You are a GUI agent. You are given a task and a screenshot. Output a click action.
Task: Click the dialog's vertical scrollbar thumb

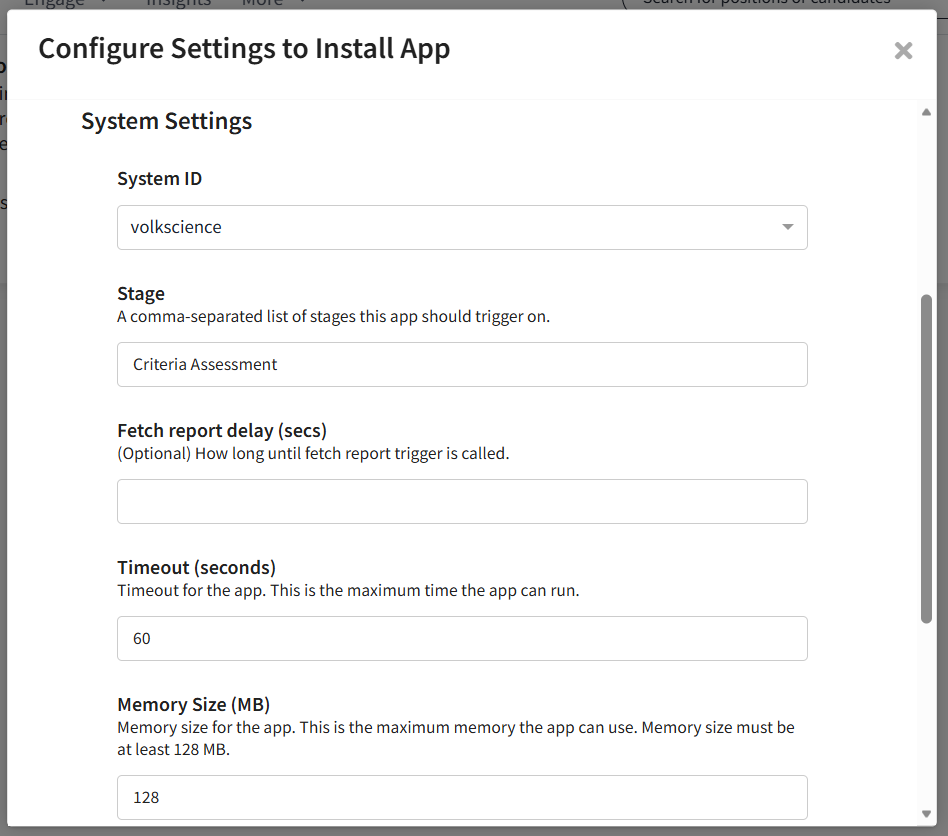926,460
